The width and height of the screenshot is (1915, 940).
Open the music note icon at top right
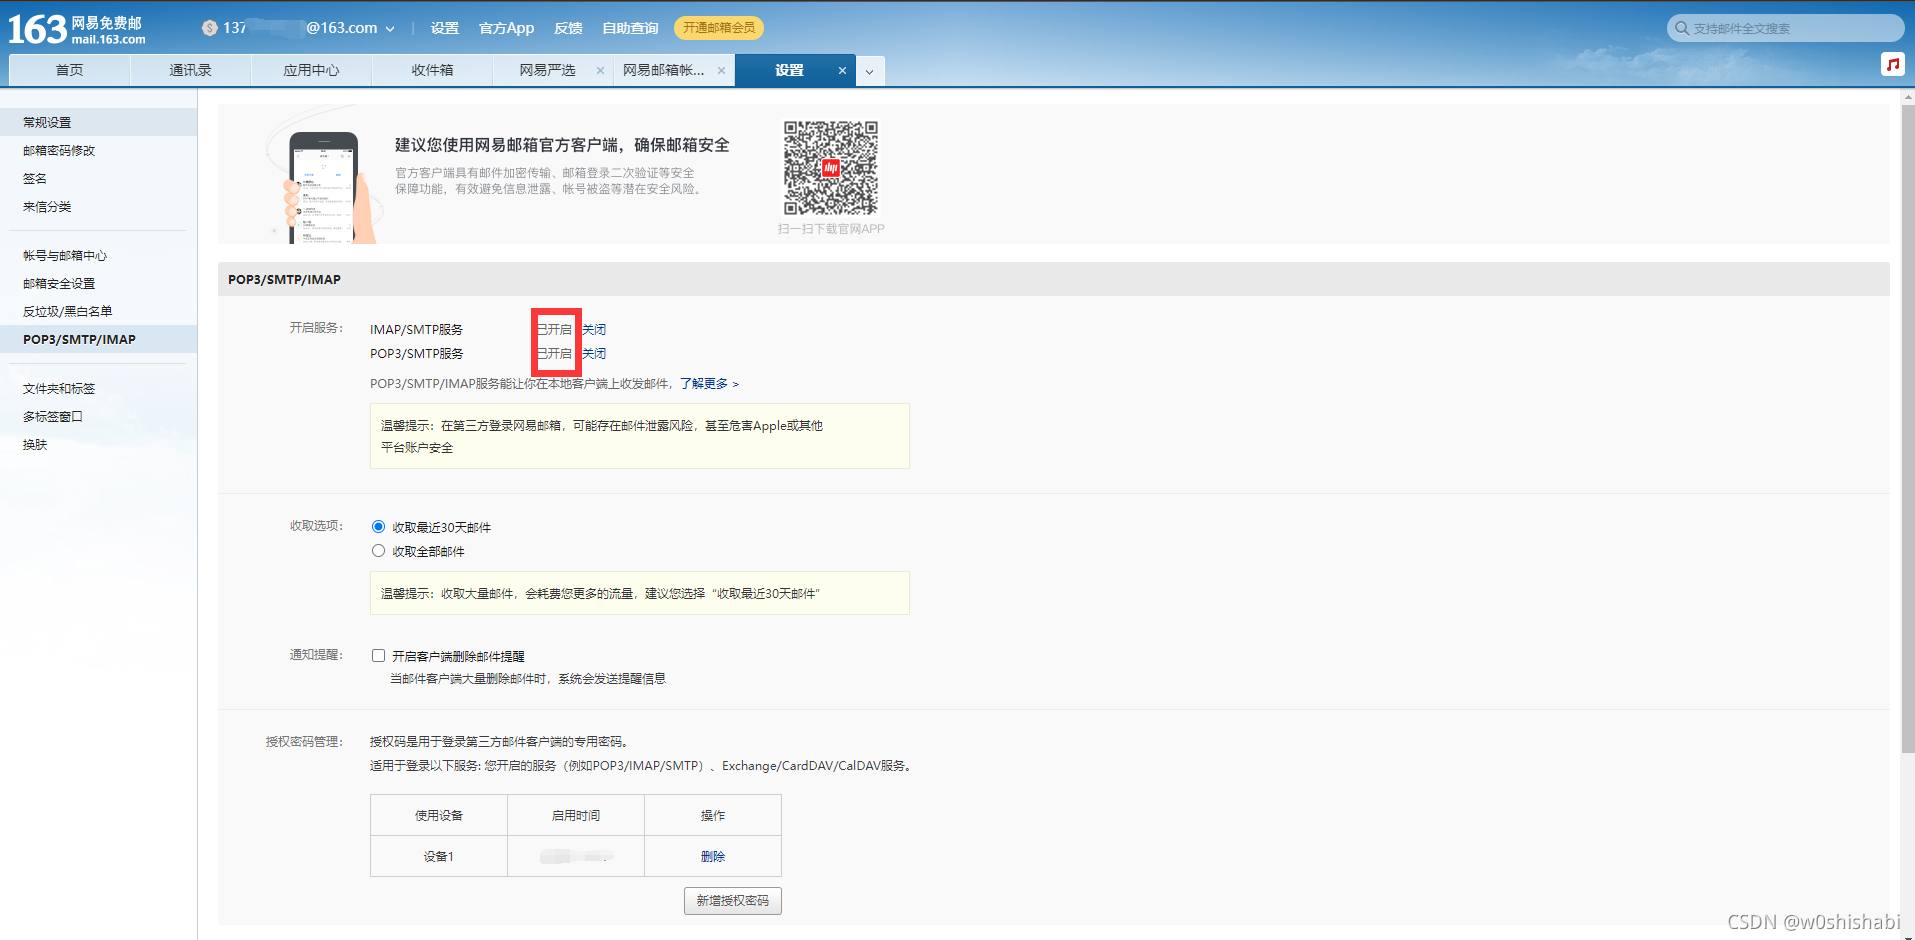pos(1892,64)
